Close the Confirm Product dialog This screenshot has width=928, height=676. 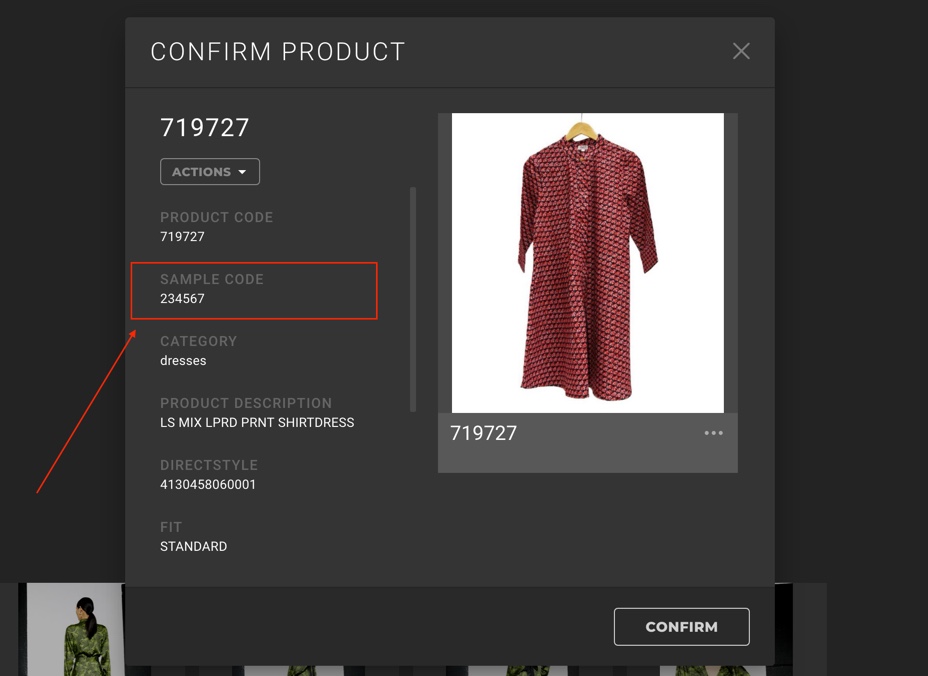coord(741,51)
